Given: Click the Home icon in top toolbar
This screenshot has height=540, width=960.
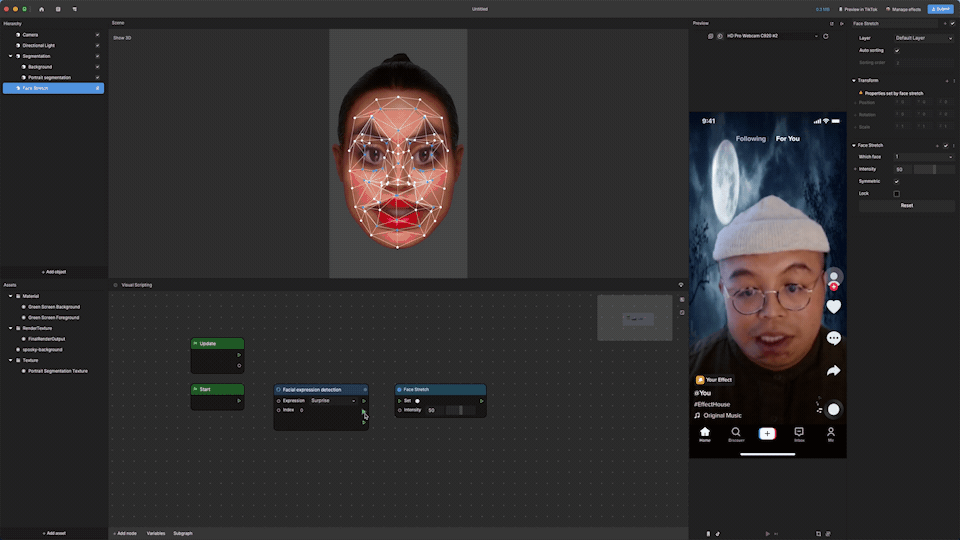Looking at the screenshot, I should [41, 9].
